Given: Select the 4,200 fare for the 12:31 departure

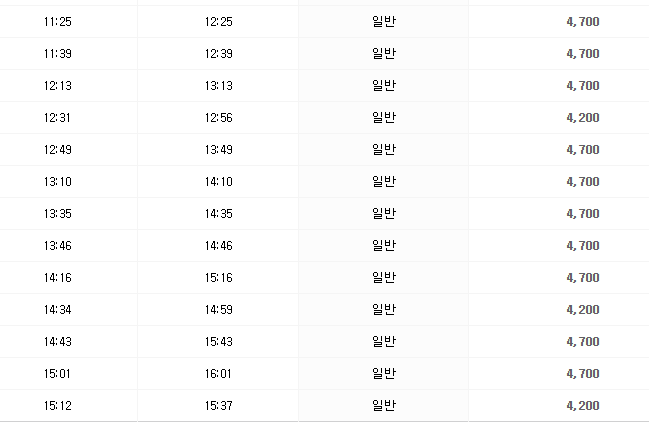Looking at the screenshot, I should tap(582, 117).
